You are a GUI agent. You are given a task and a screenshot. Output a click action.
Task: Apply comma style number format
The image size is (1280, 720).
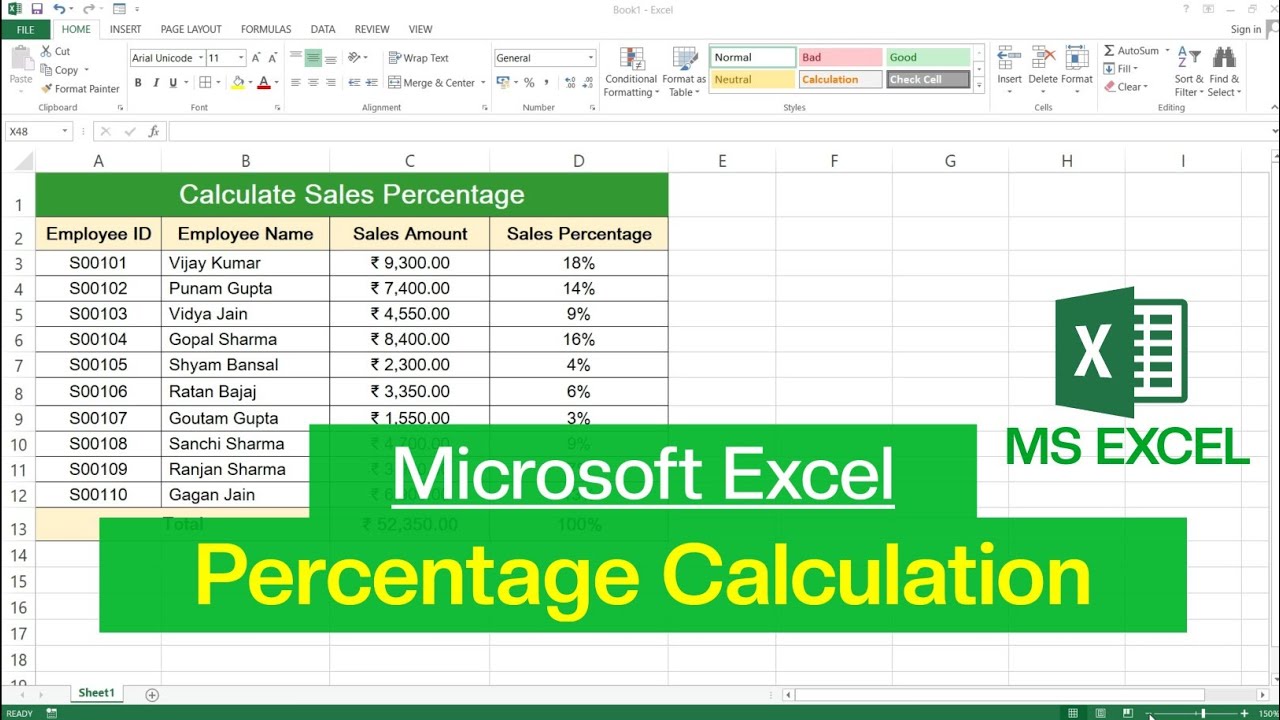[546, 83]
